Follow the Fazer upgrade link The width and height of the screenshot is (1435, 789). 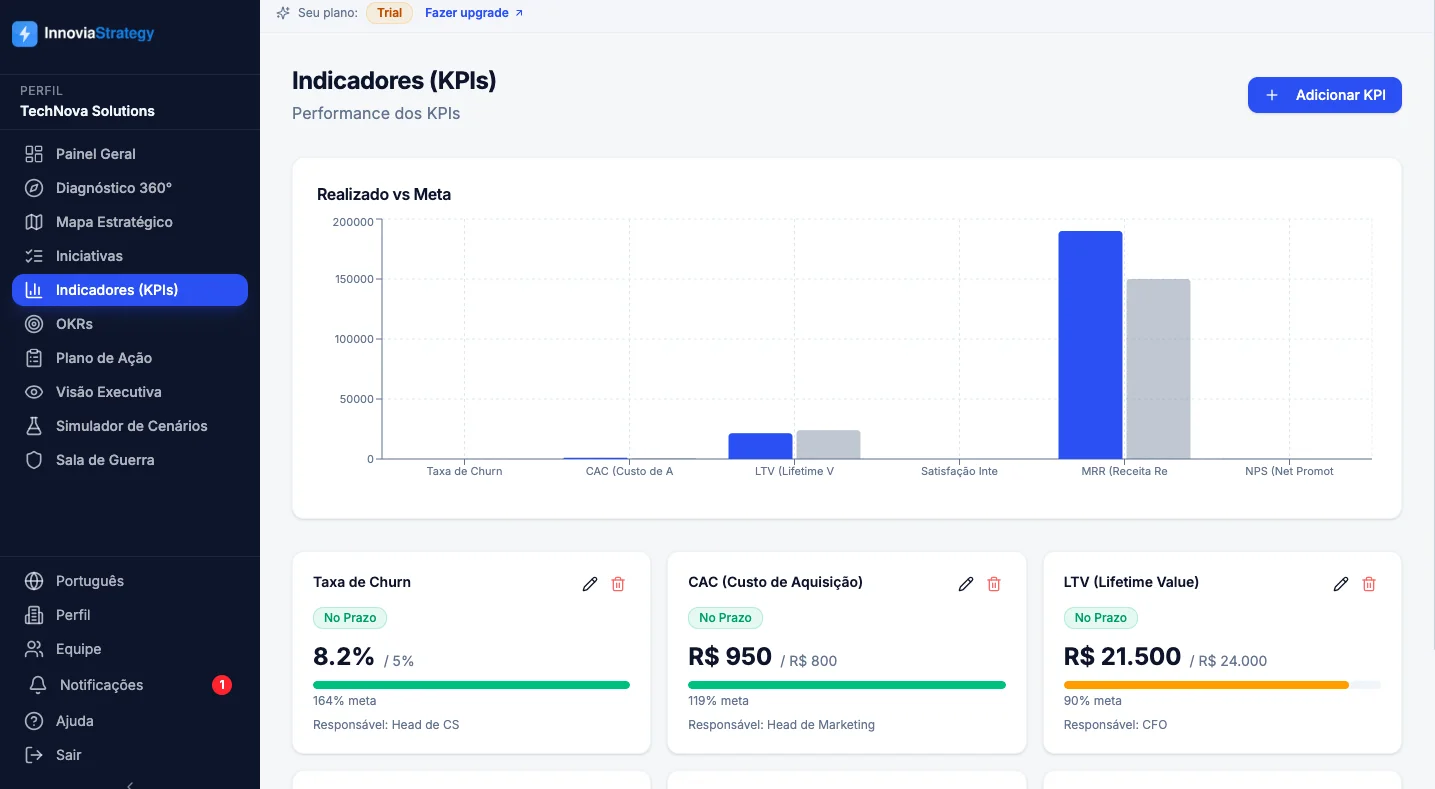[474, 13]
